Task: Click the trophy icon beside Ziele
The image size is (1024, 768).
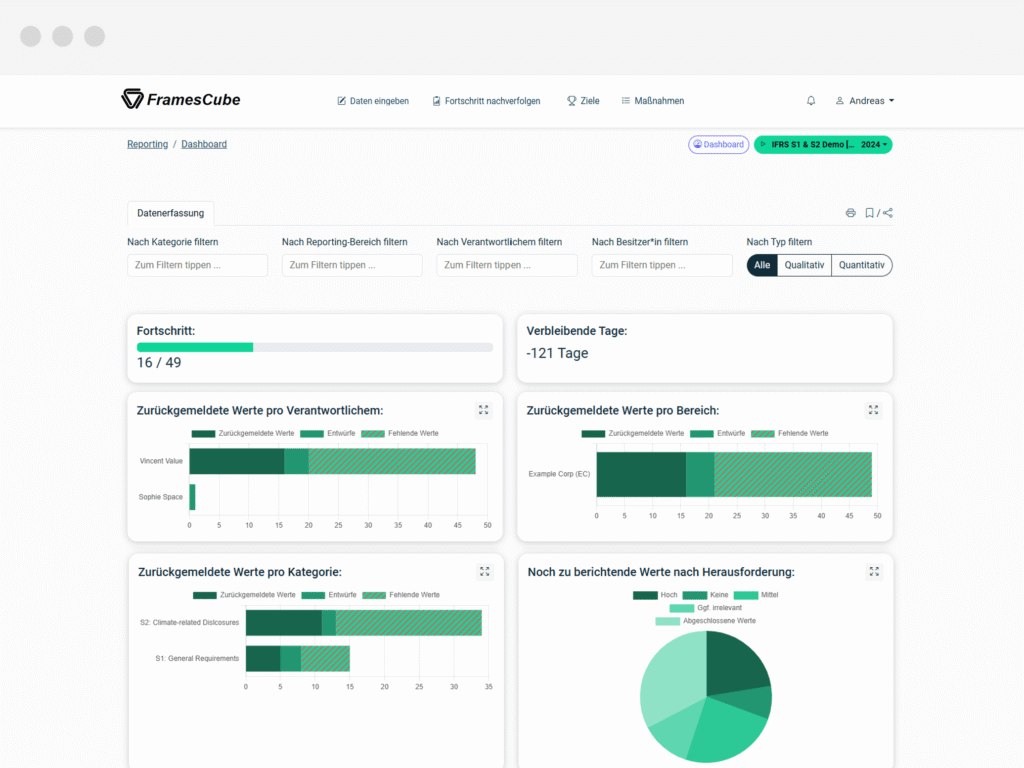Action: [x=571, y=101]
